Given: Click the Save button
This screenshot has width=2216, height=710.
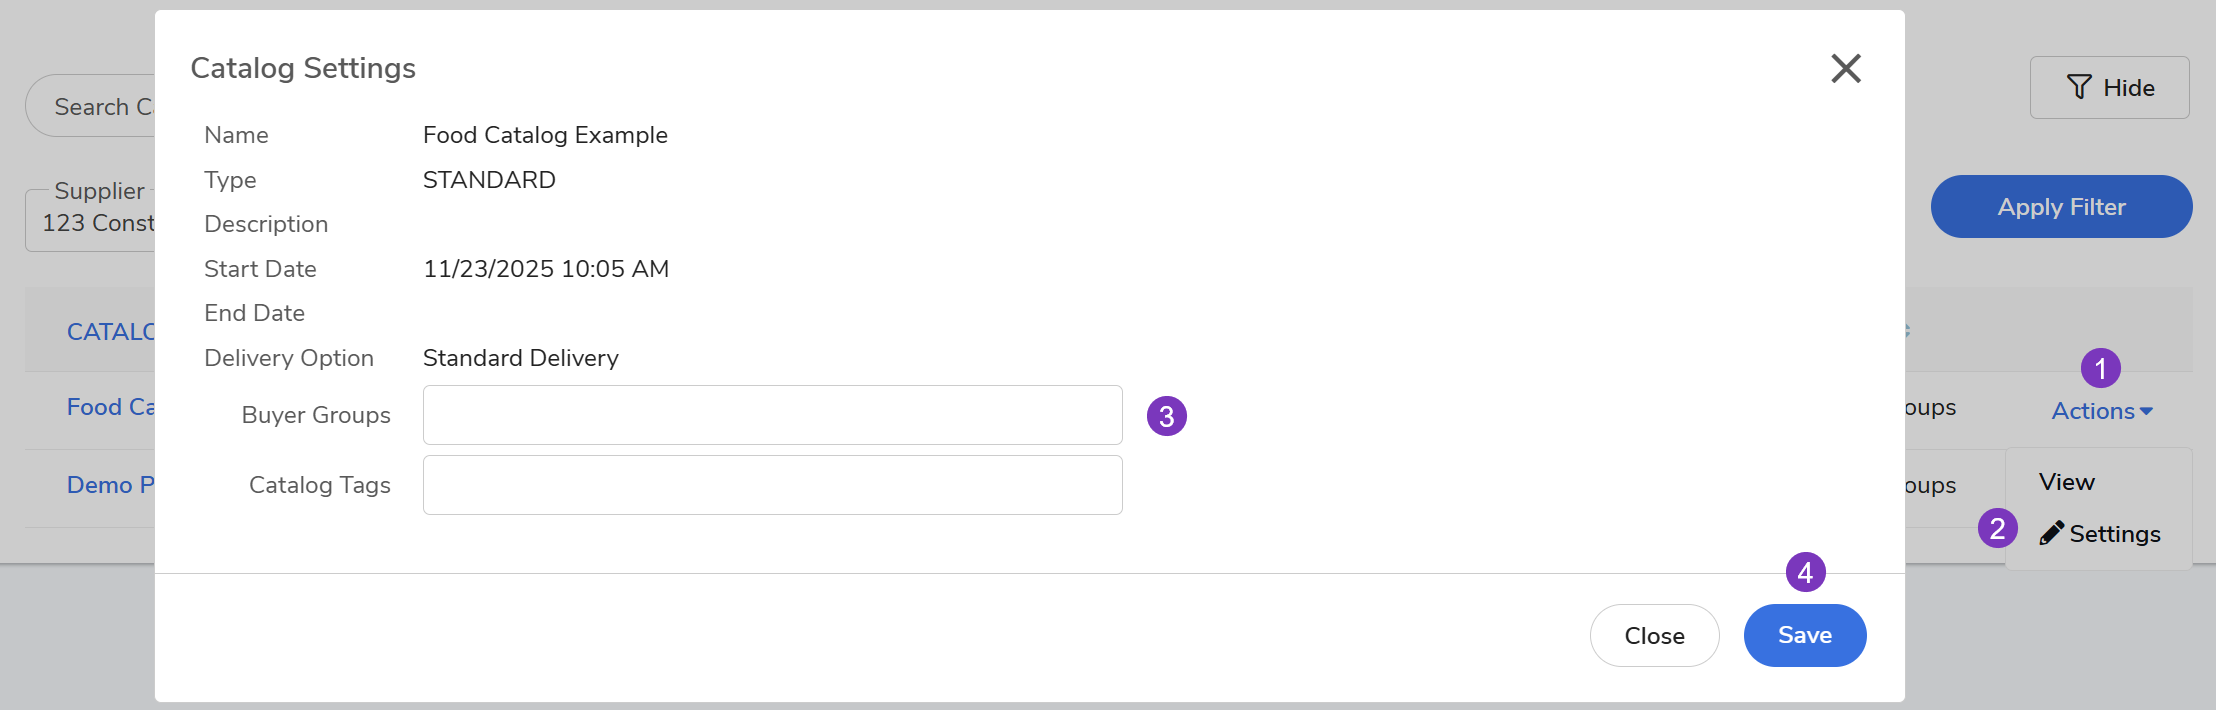Looking at the screenshot, I should 1804,635.
